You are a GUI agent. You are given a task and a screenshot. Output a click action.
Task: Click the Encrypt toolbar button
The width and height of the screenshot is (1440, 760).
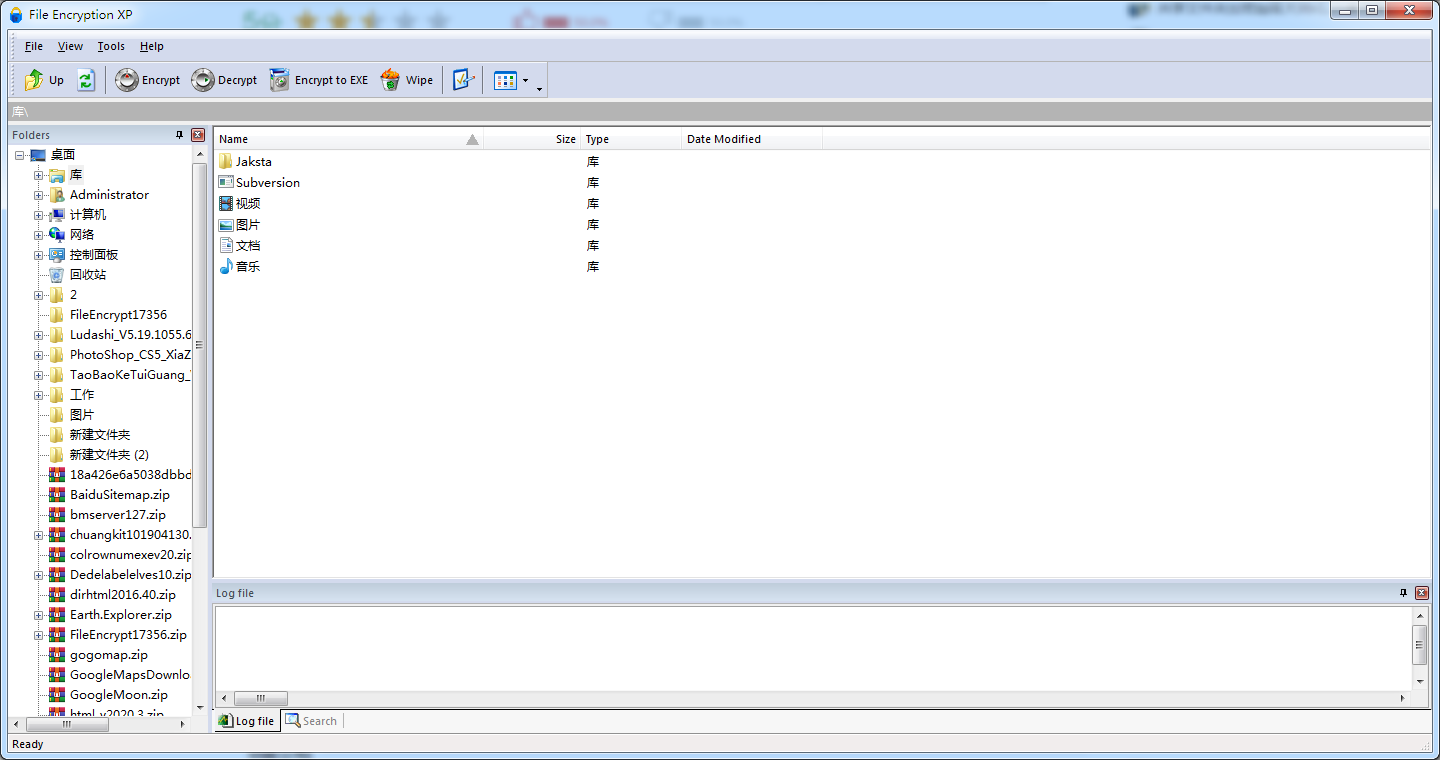tap(148, 80)
